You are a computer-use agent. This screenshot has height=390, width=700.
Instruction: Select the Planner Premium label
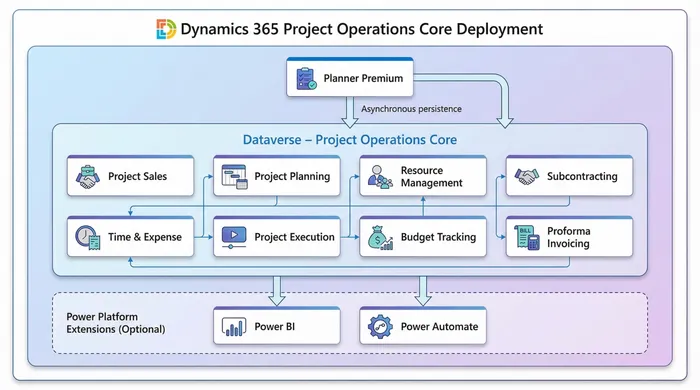(x=363, y=79)
